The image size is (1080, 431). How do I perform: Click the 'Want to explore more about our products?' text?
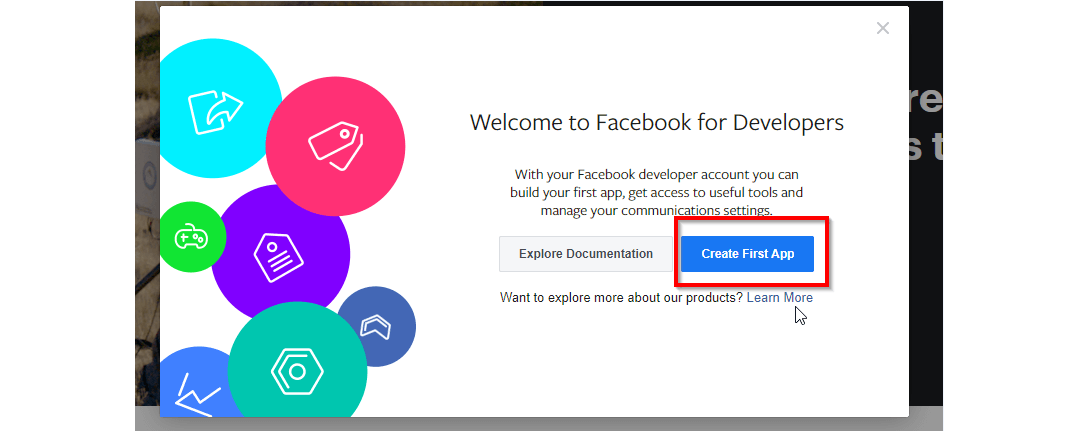tap(621, 297)
